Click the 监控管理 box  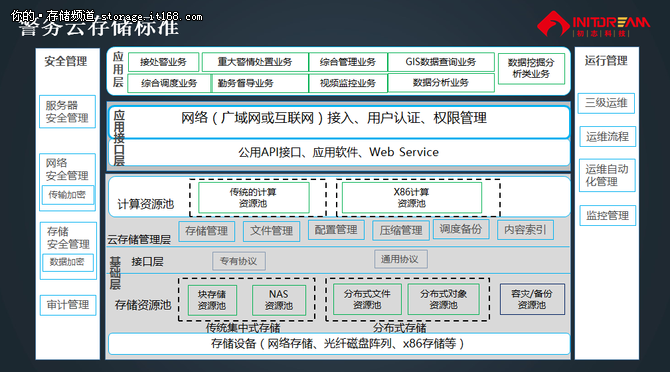(608, 215)
